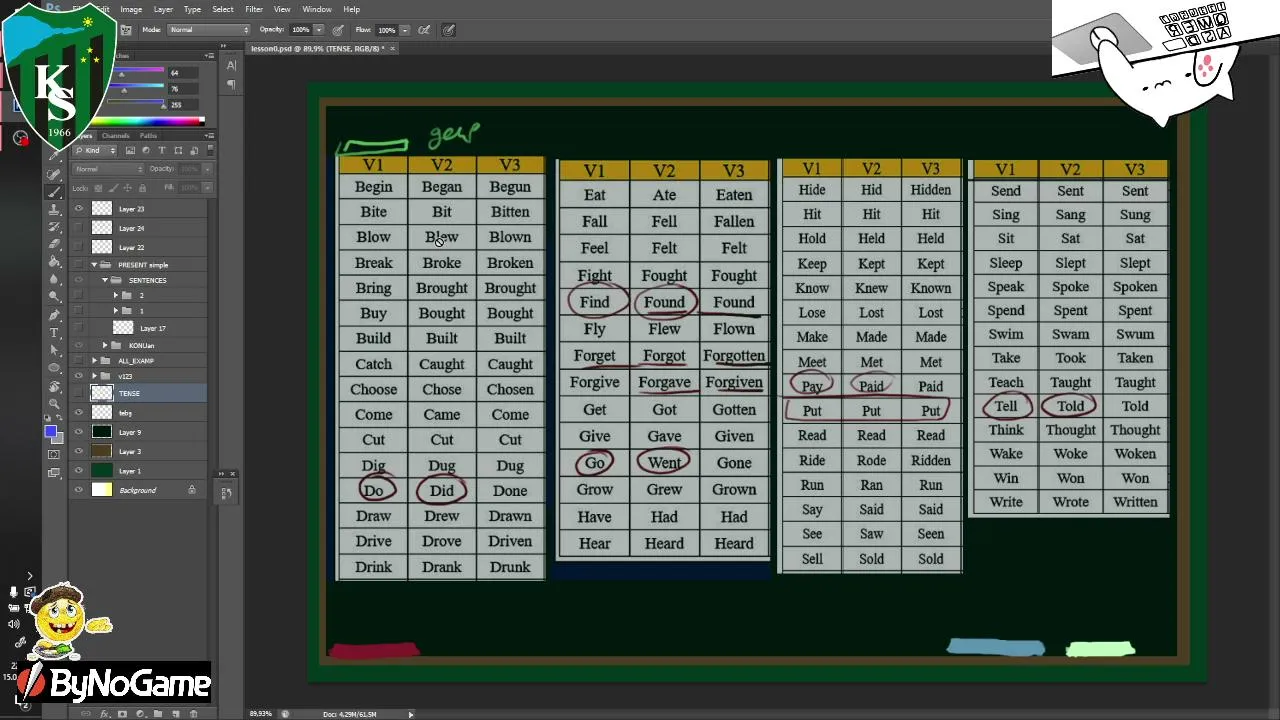This screenshot has width=1280, height=720.
Task: Delete the selected layer
Action: coord(193,714)
